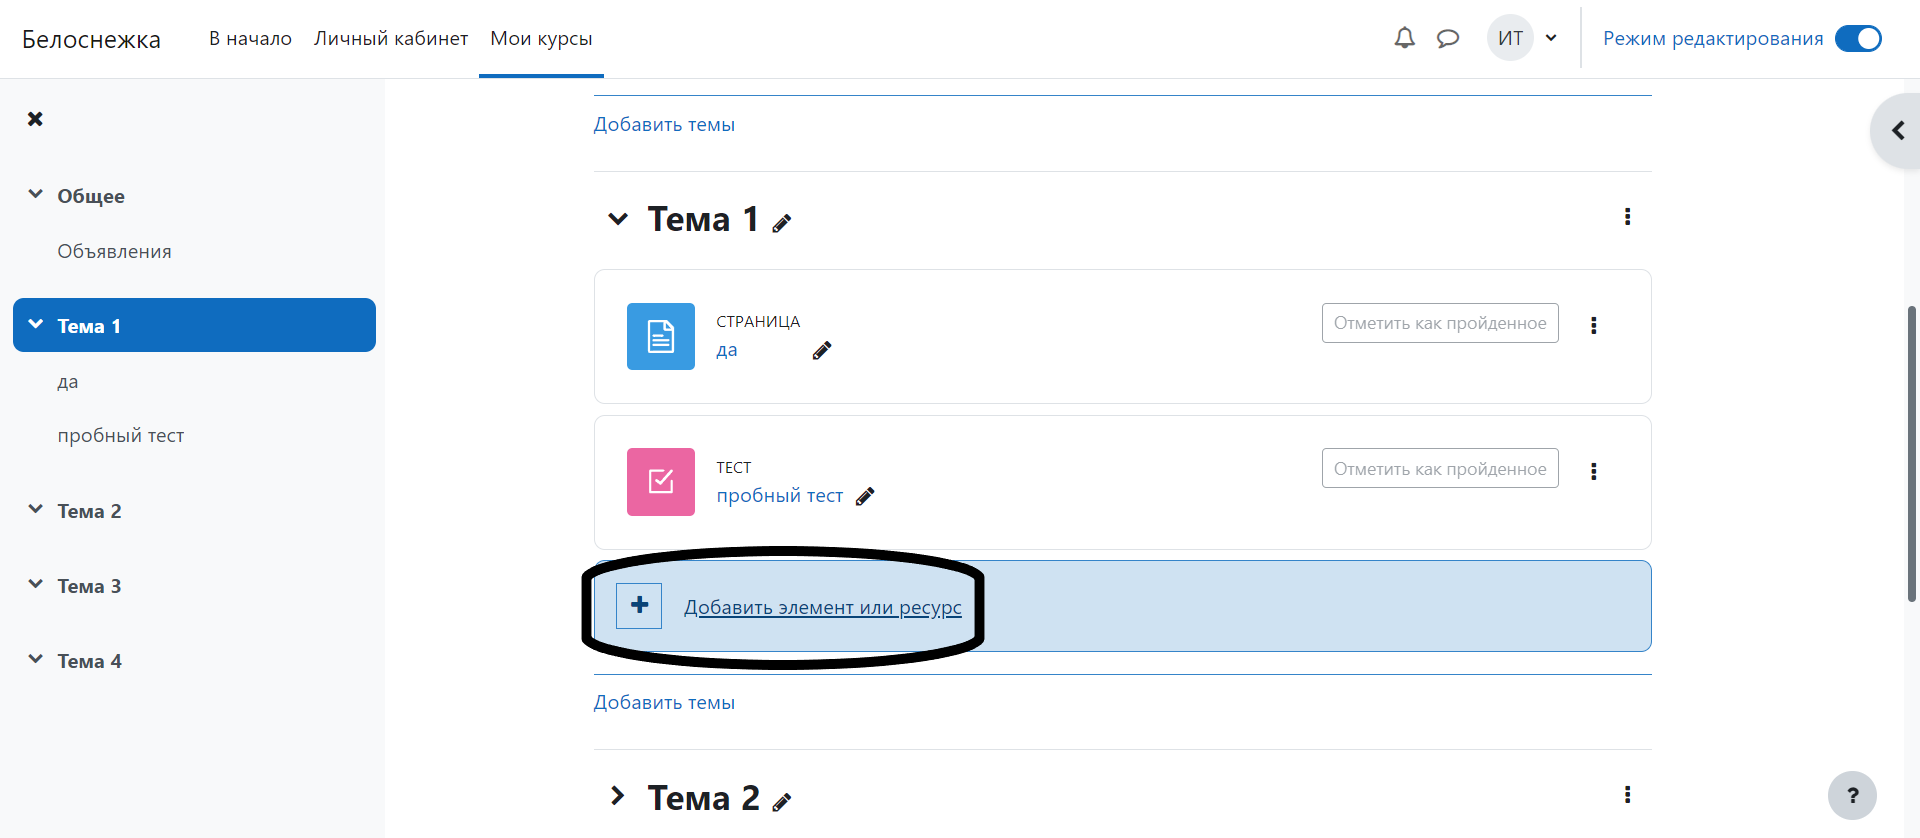Click Добавить элемент или ресурс
Viewport: 1920px width, 838px height.
coord(822,607)
